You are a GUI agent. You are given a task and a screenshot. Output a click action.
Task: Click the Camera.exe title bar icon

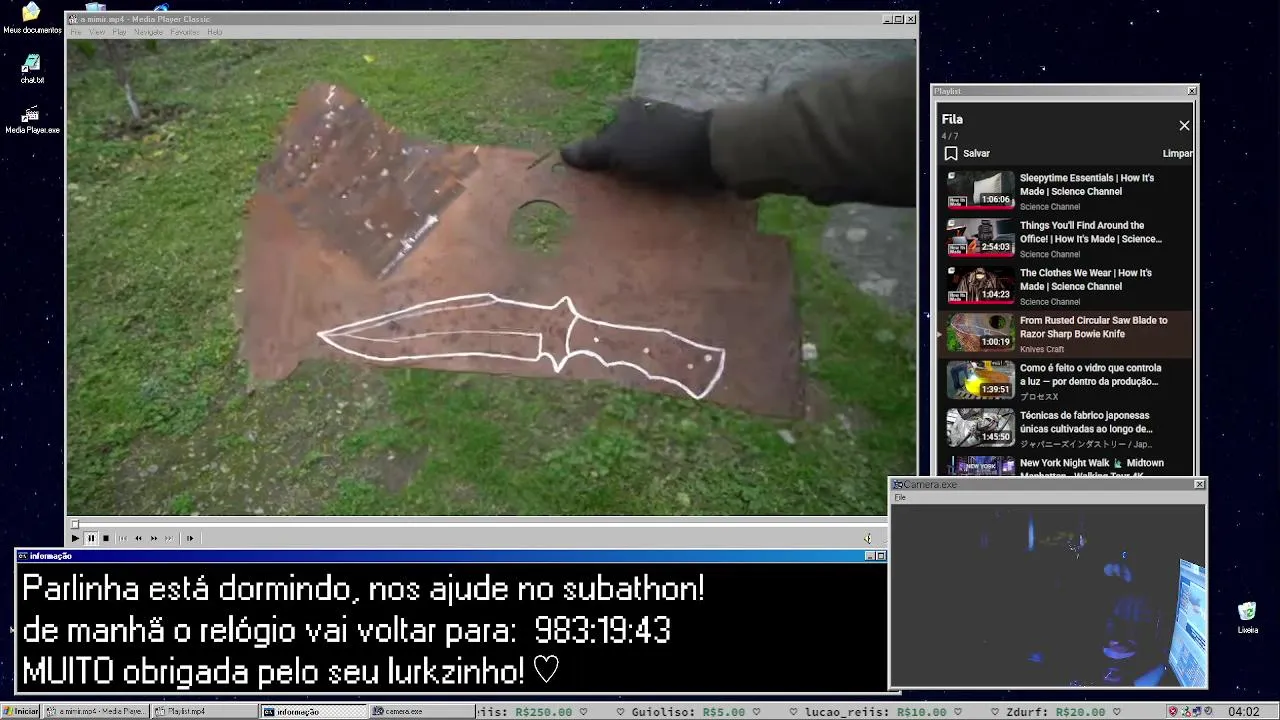[898, 485]
